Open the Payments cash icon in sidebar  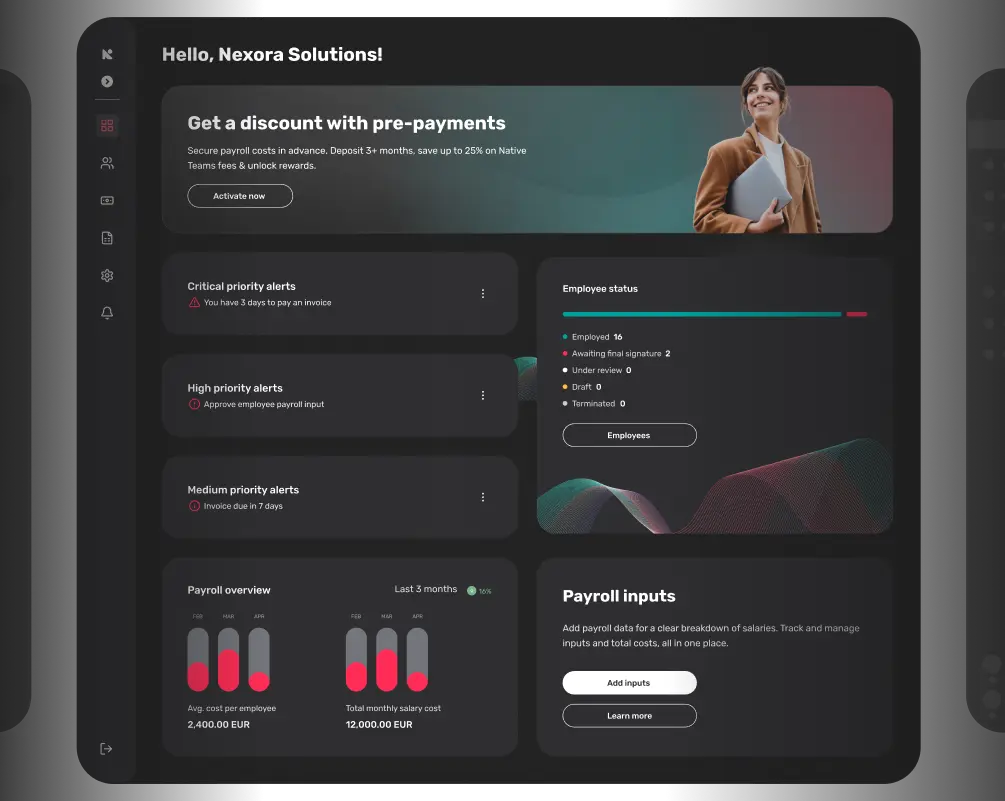107,200
